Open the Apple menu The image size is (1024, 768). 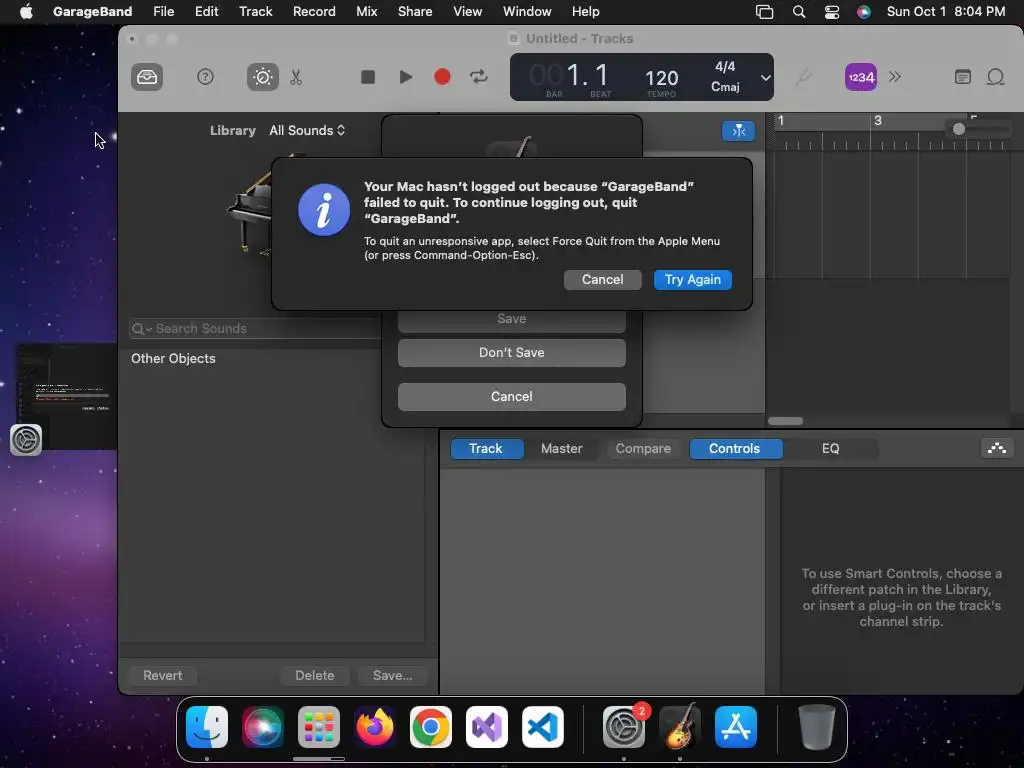26,12
